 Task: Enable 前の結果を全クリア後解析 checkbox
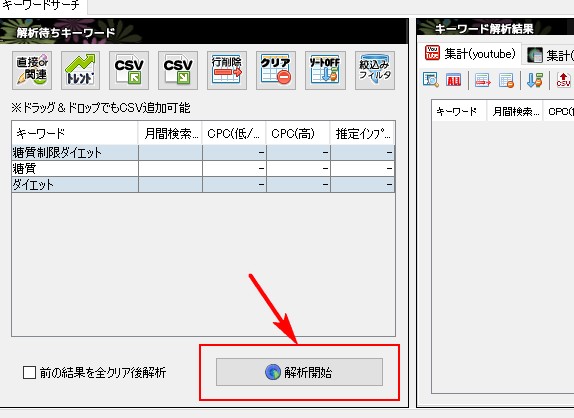click(x=29, y=373)
